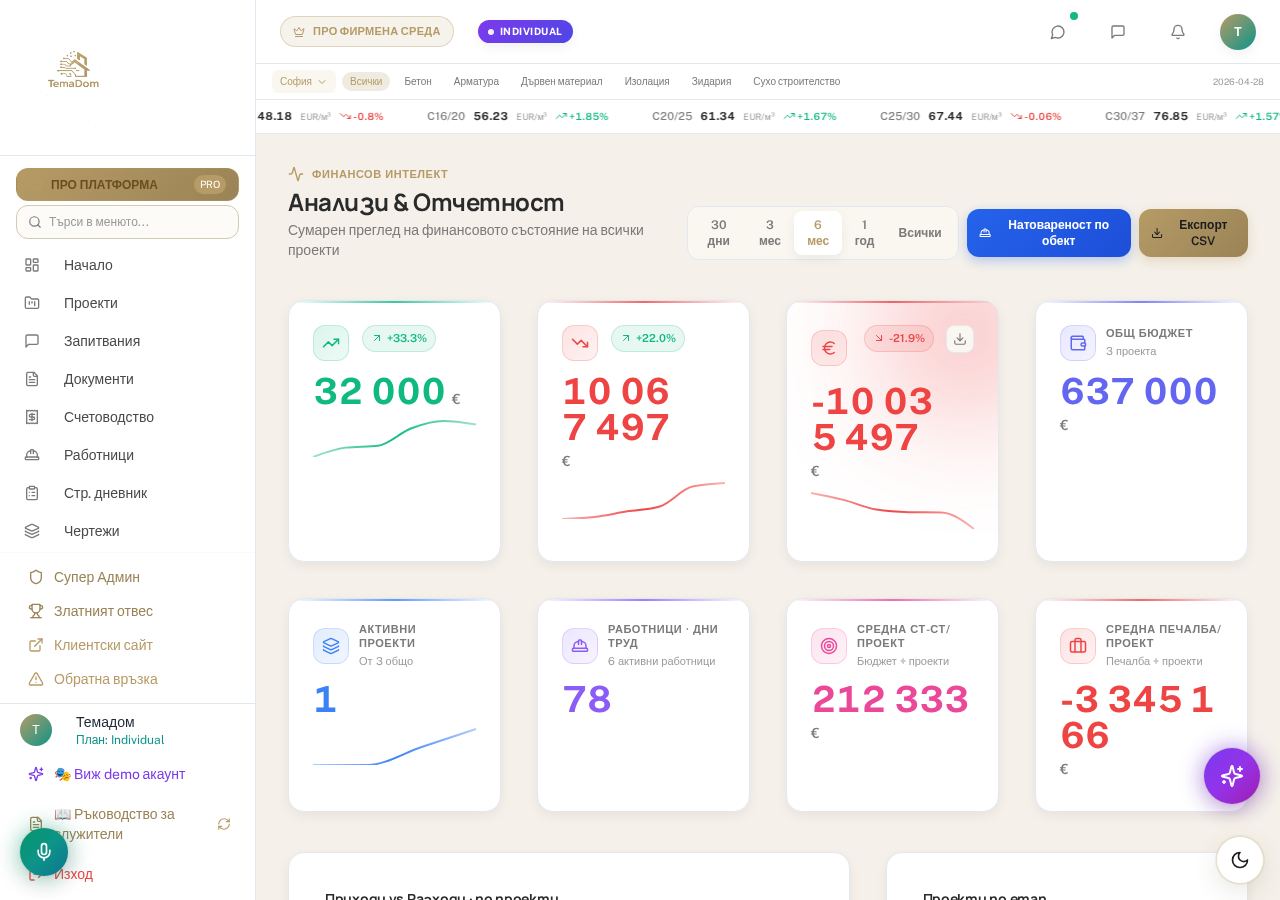Click the Работници · дни труд value 78
This screenshot has height=900, width=1280.
(x=587, y=699)
